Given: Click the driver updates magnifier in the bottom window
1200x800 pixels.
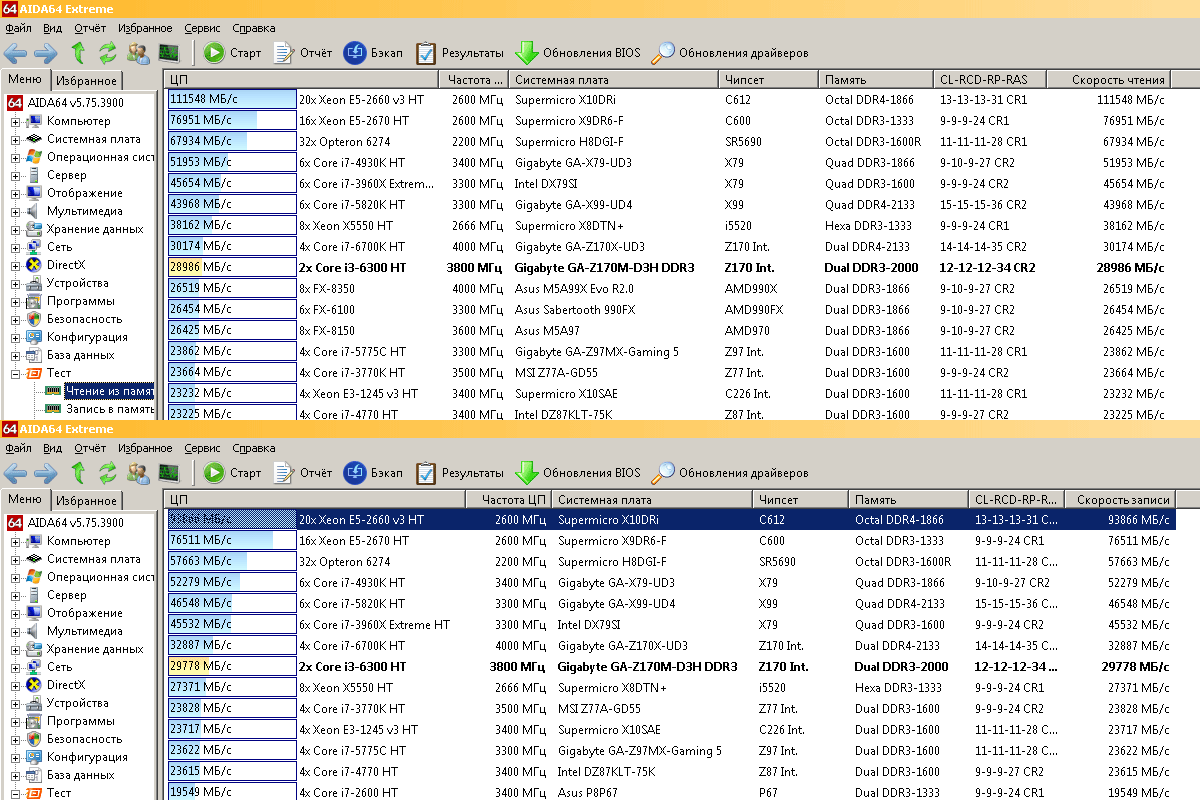Looking at the screenshot, I should click(662, 473).
